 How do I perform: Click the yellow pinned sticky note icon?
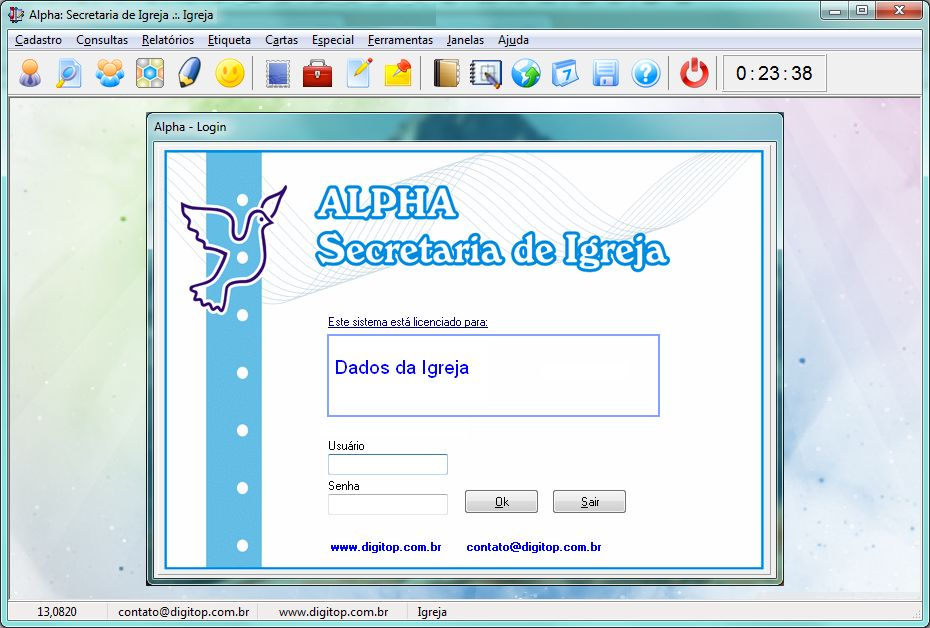pos(398,74)
